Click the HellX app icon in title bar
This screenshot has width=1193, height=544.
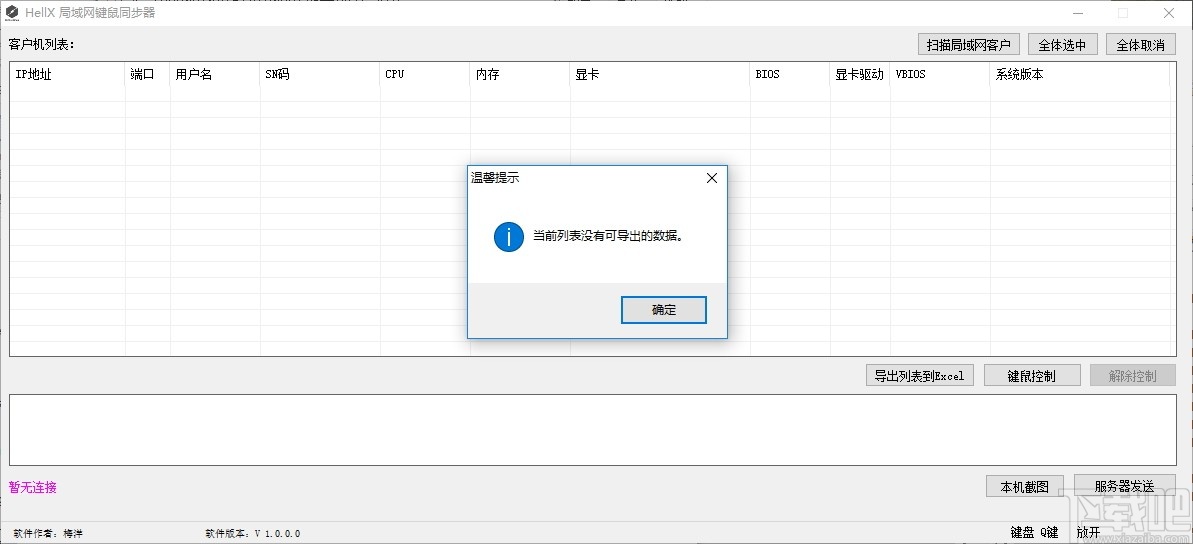pyautogui.click(x=12, y=13)
